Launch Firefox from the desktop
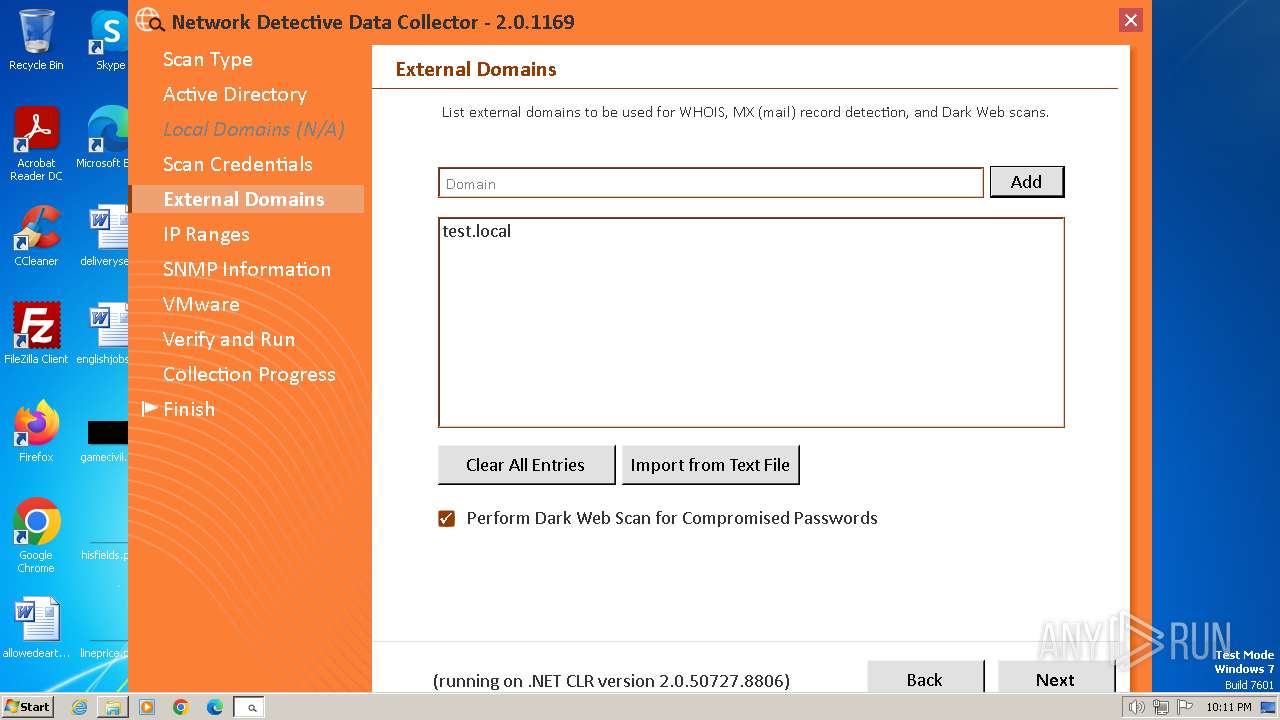 click(x=36, y=432)
